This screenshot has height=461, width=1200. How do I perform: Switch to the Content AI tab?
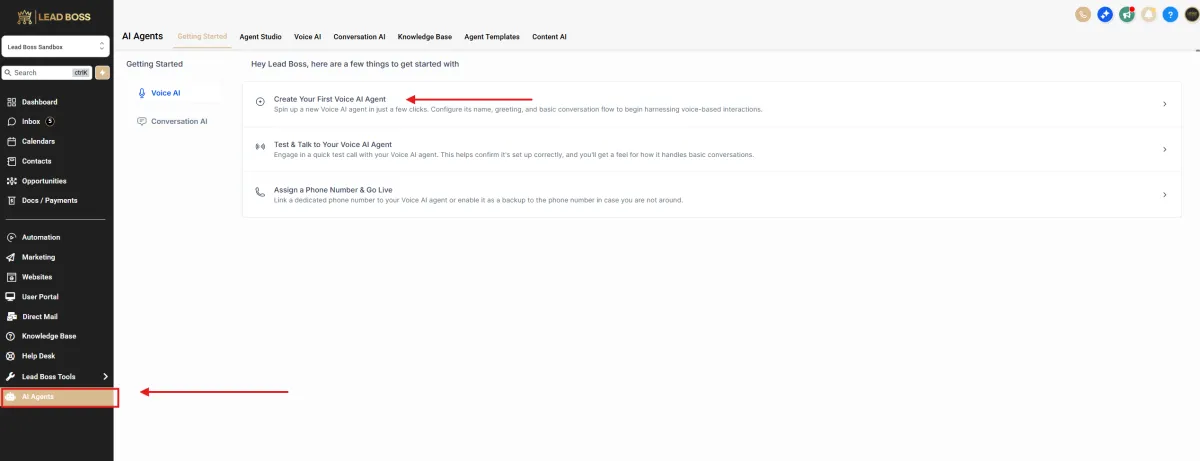coord(549,37)
